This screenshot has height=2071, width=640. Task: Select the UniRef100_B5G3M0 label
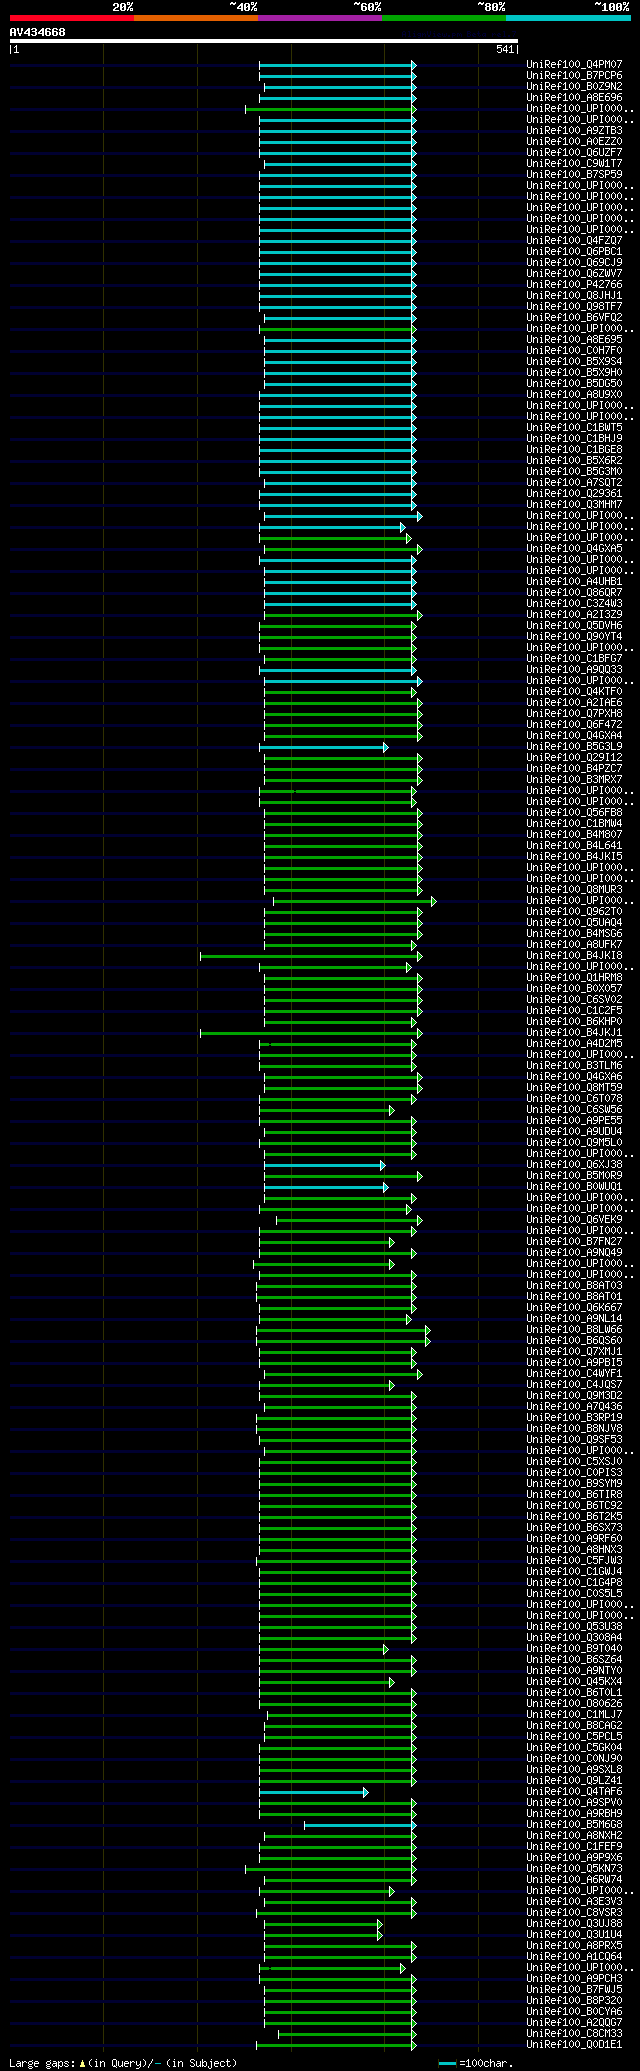(574, 471)
